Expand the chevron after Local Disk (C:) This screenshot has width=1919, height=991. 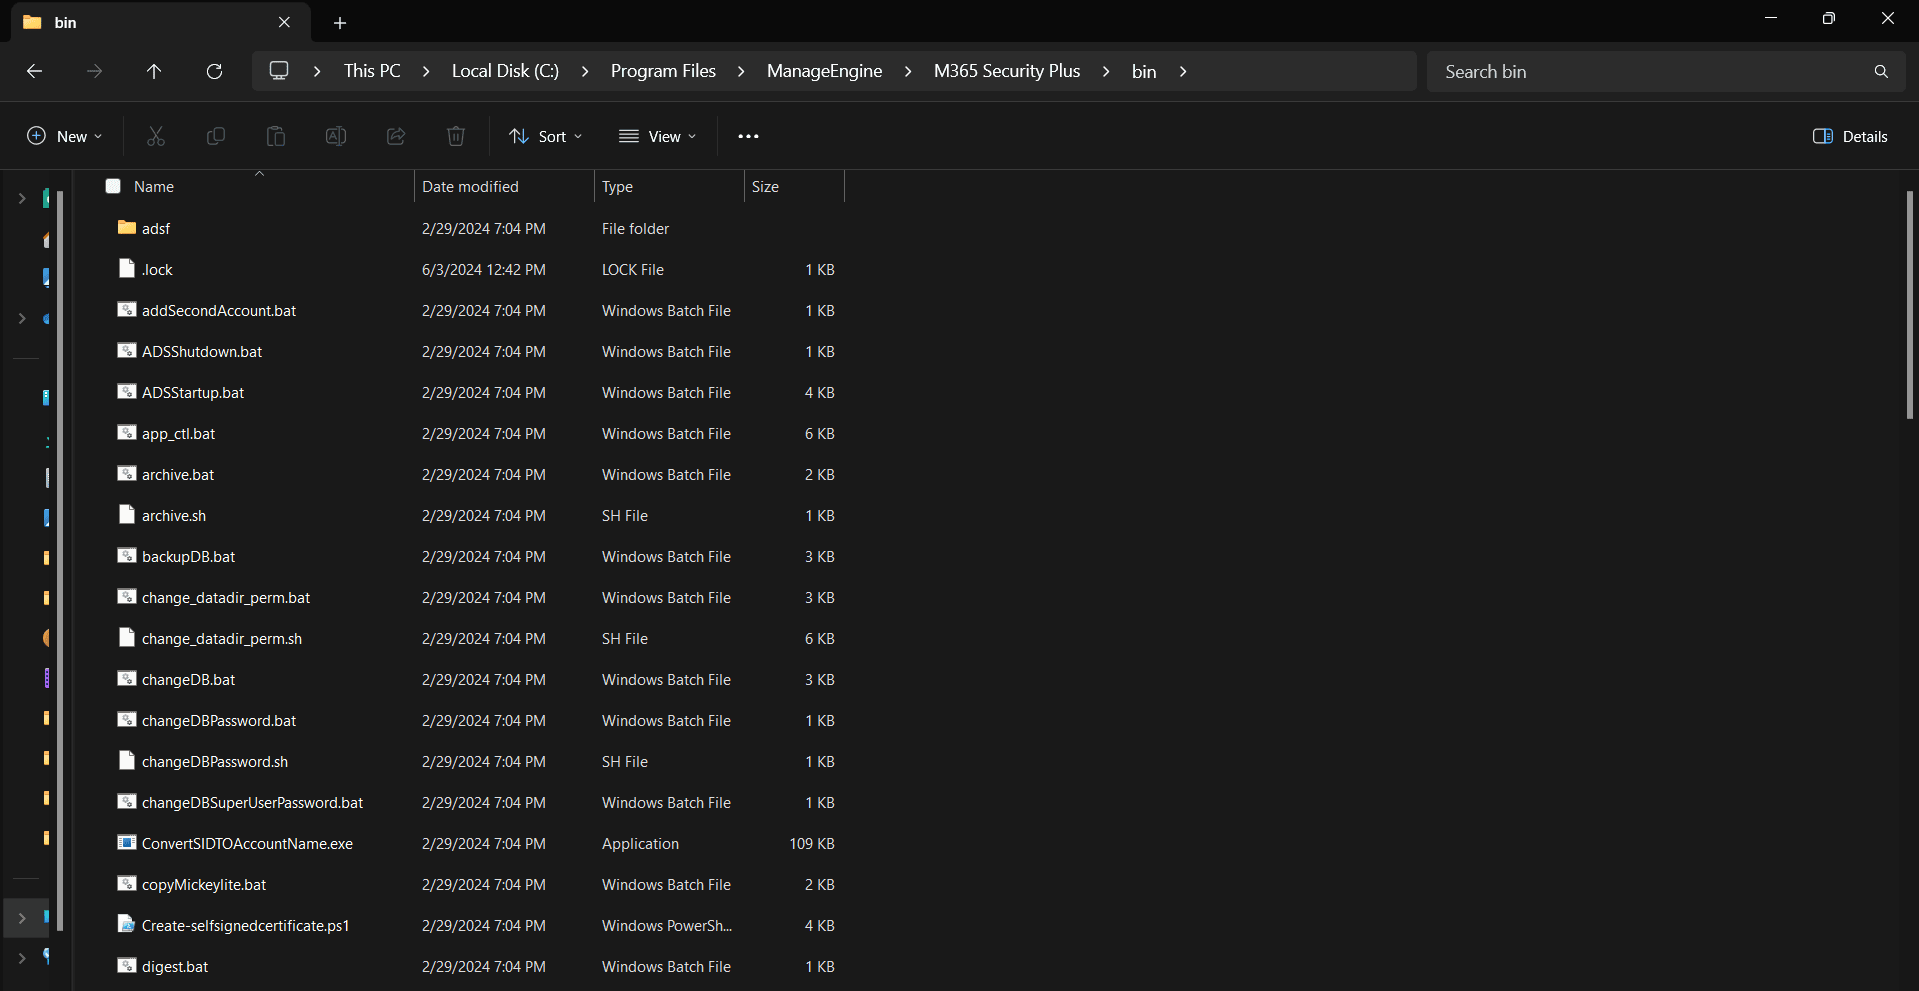point(585,71)
